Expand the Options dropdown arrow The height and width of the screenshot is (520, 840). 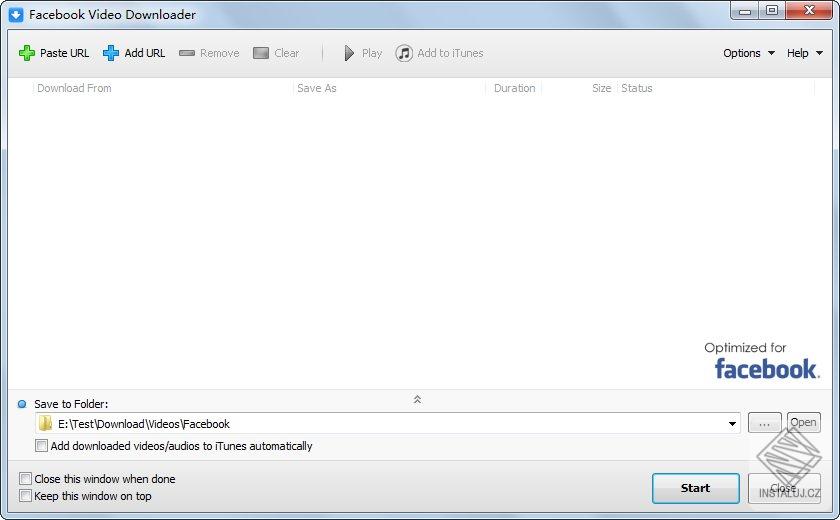771,53
